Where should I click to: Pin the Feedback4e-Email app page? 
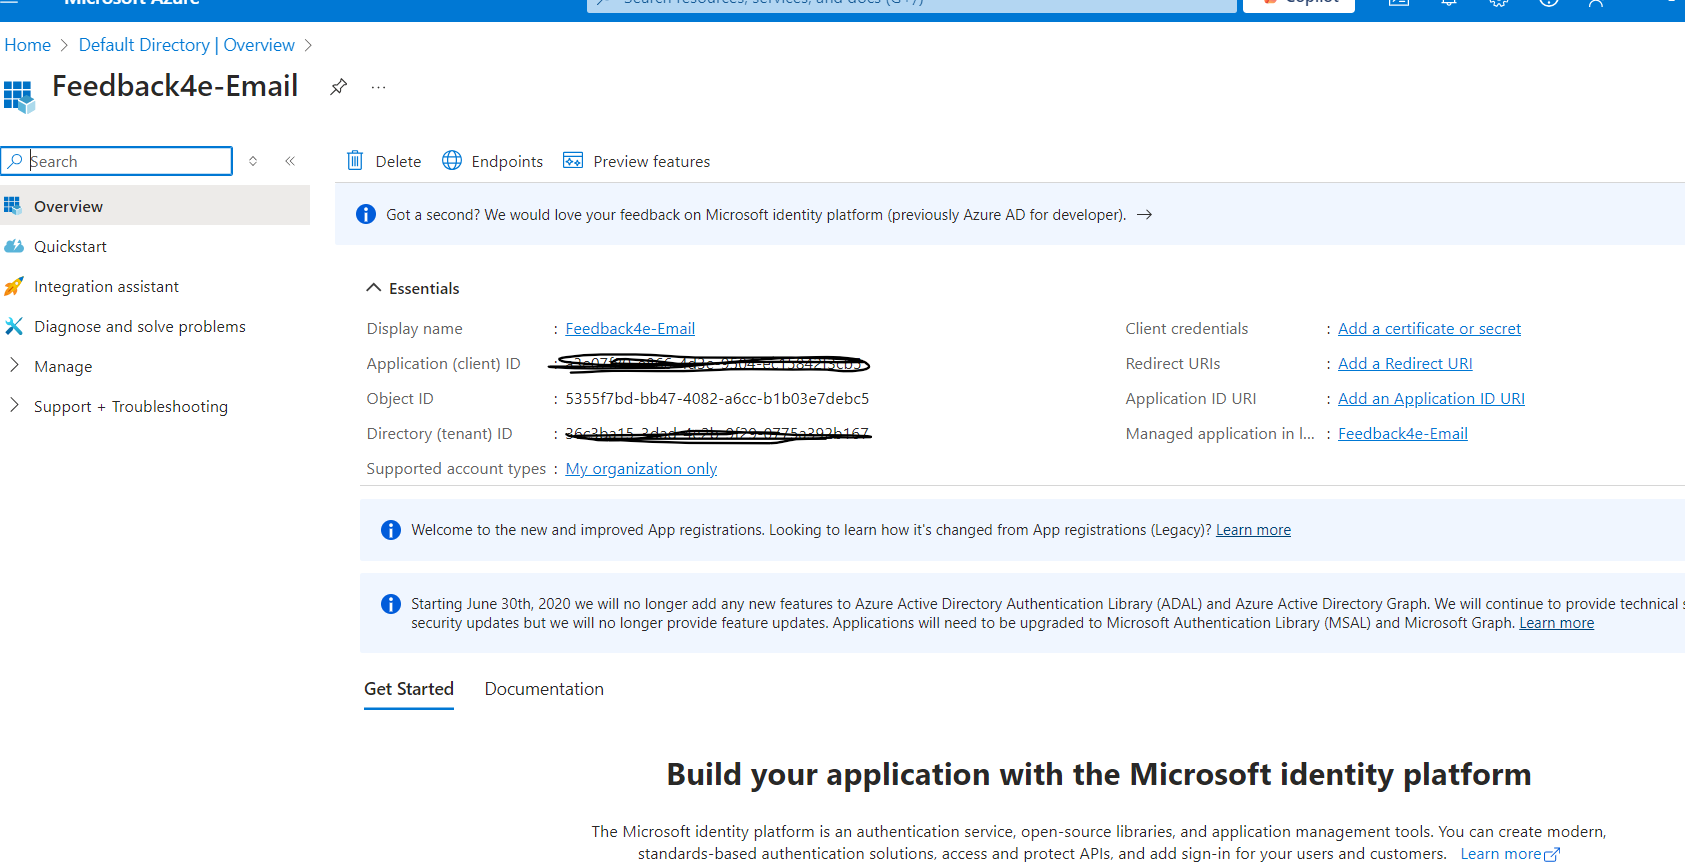338,87
